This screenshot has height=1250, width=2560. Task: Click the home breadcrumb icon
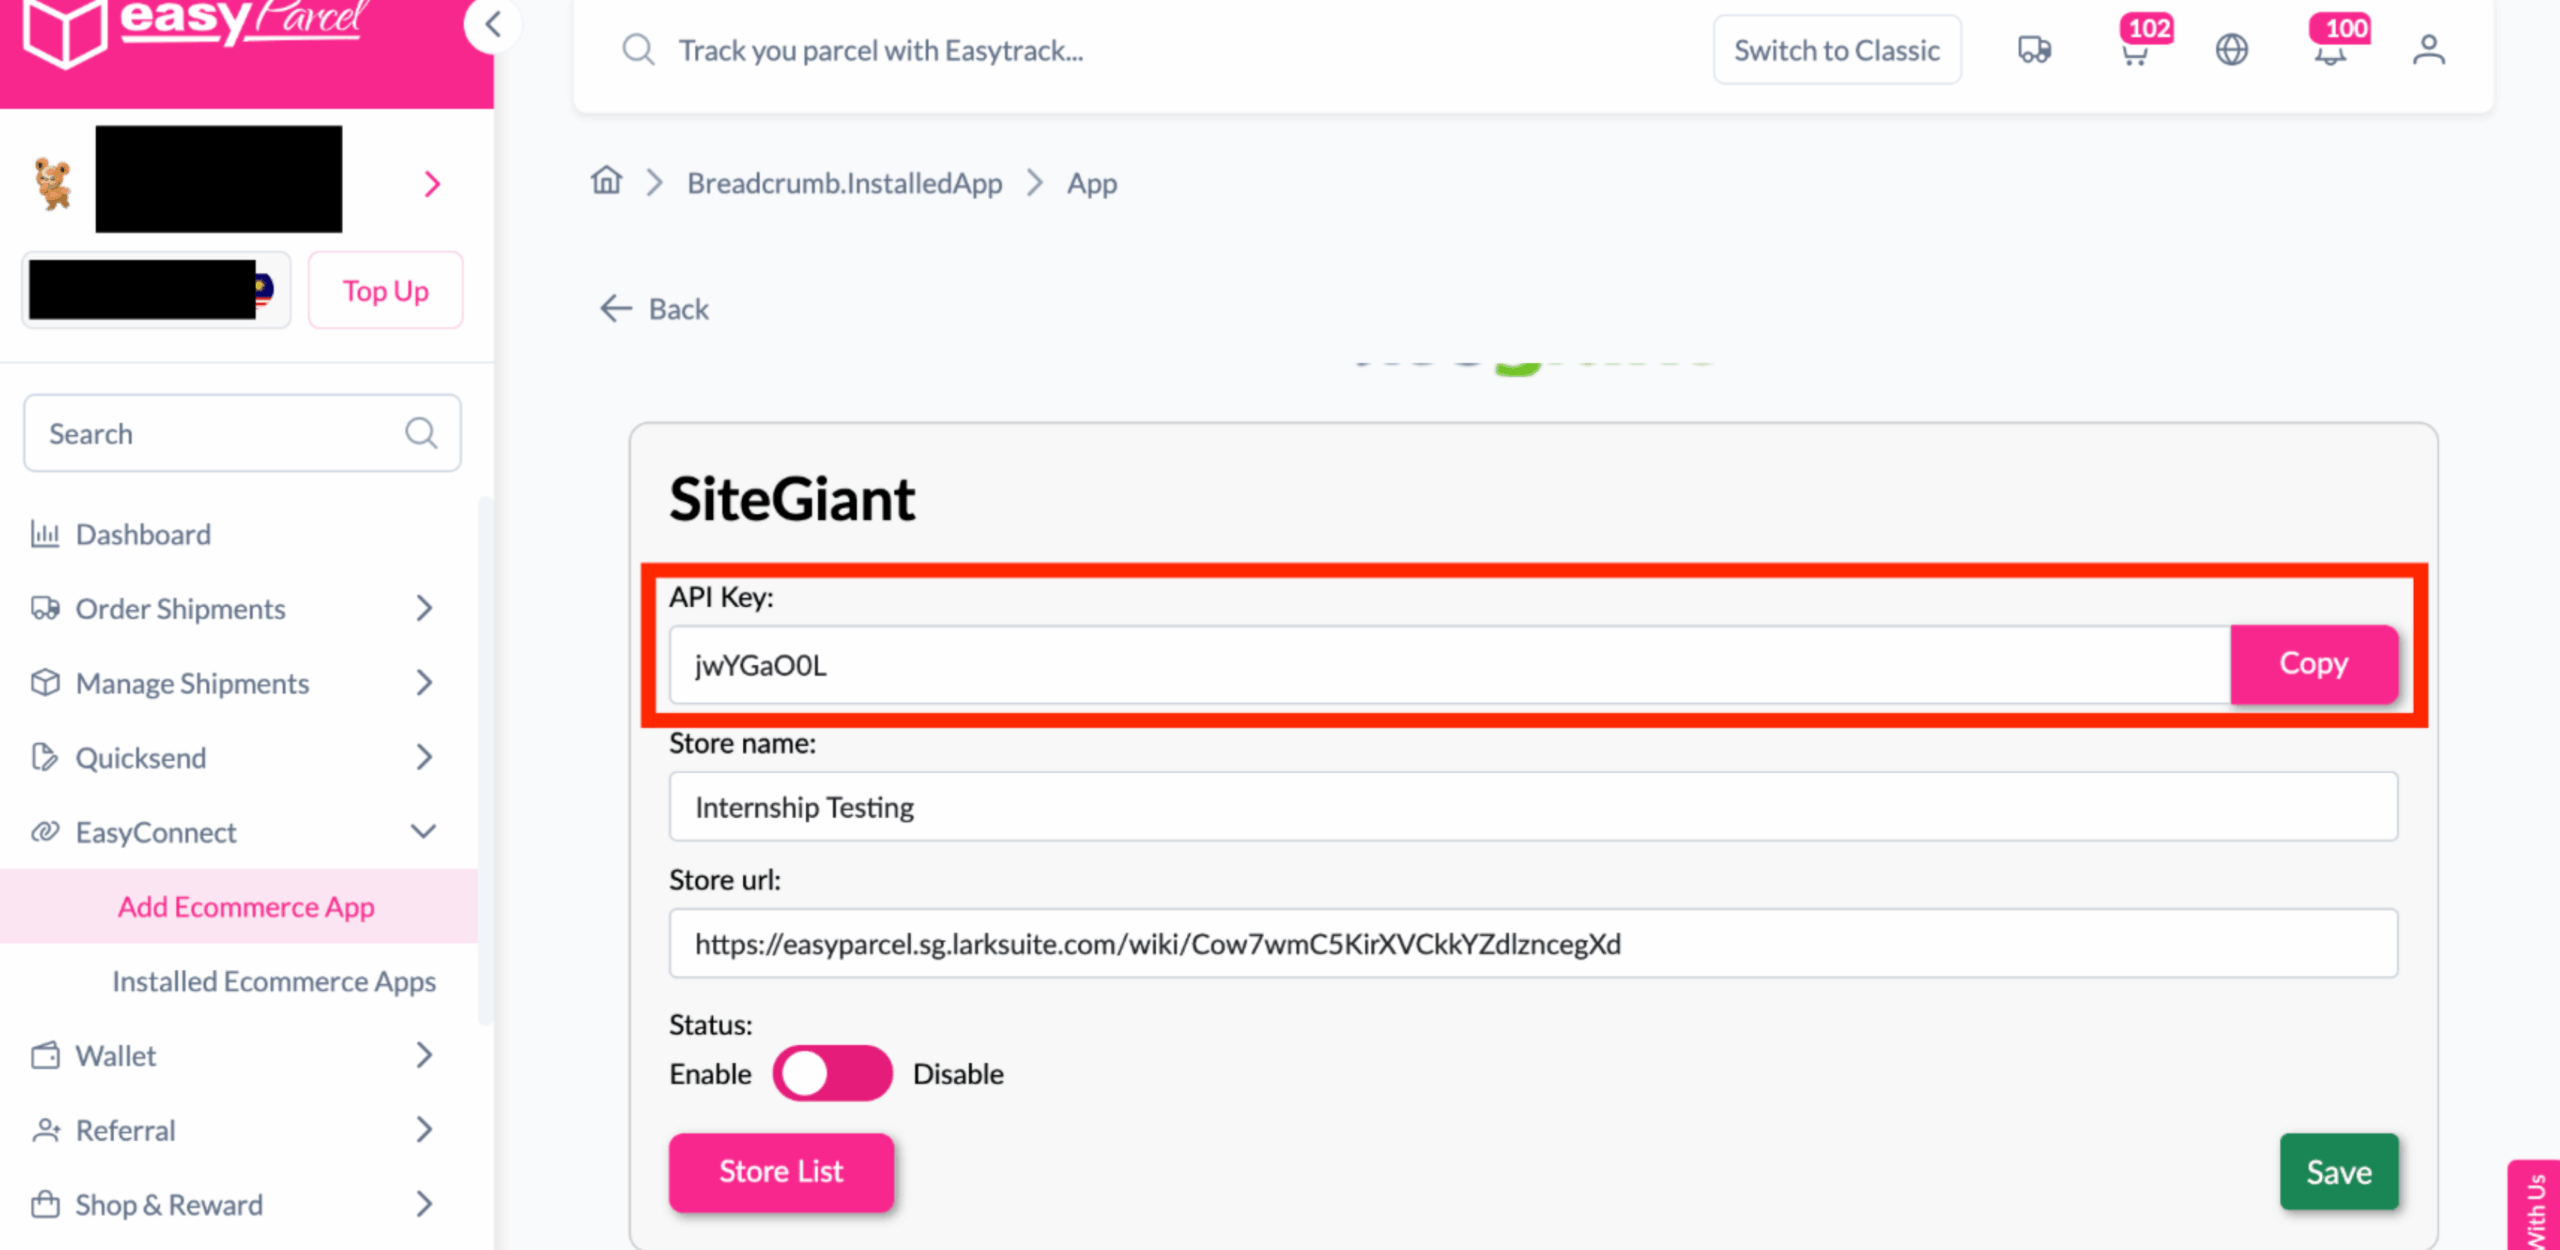pos(606,181)
